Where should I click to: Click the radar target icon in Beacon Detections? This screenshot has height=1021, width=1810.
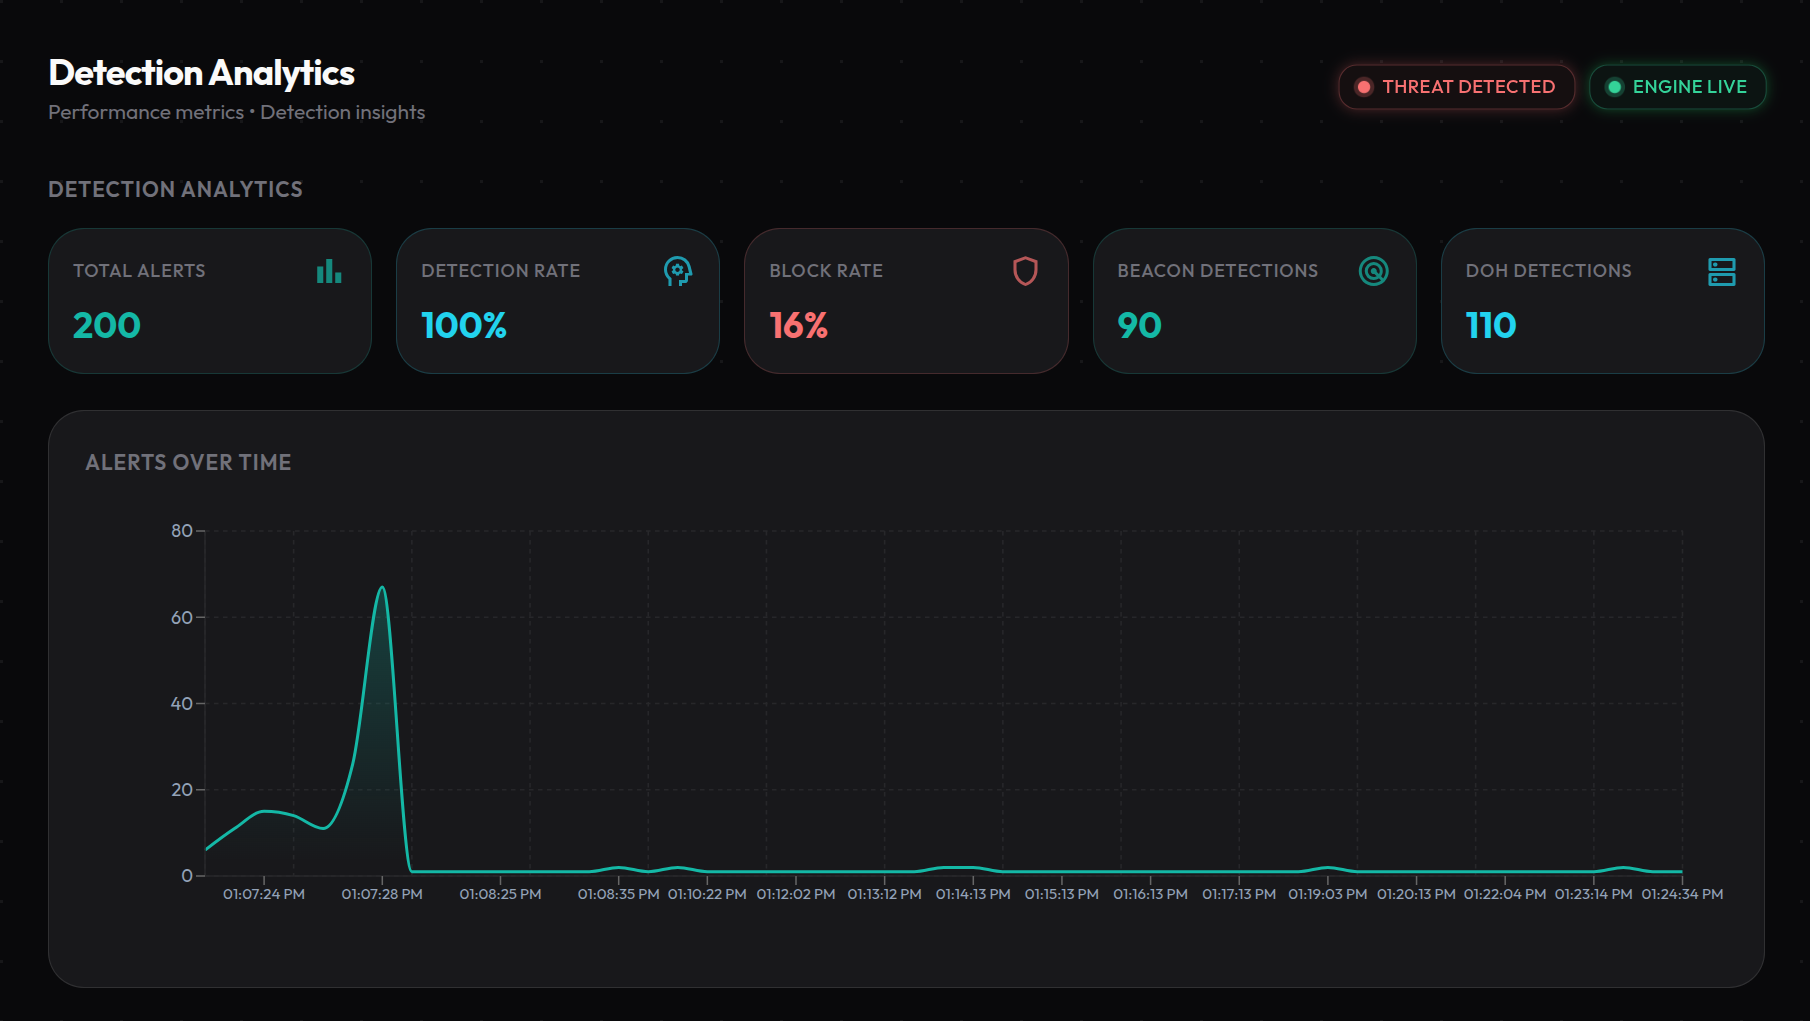click(1373, 271)
